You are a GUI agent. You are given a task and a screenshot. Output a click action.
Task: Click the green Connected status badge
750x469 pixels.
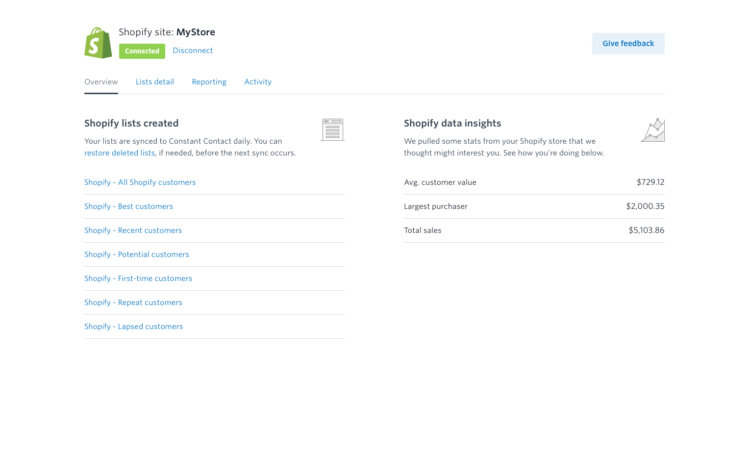tap(142, 51)
